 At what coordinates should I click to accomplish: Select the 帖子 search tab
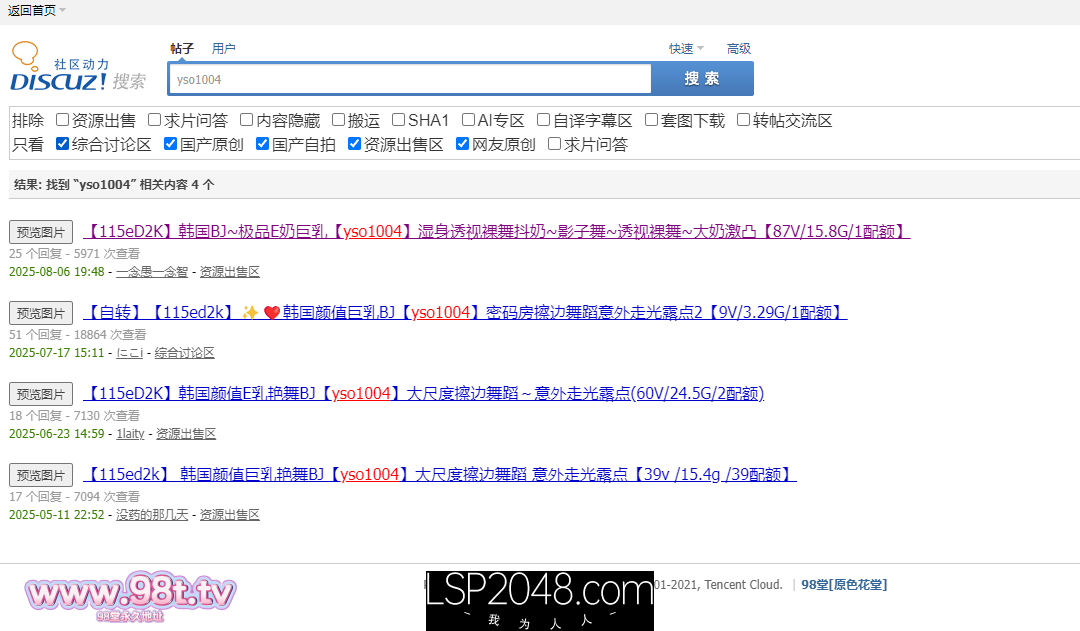click(182, 49)
